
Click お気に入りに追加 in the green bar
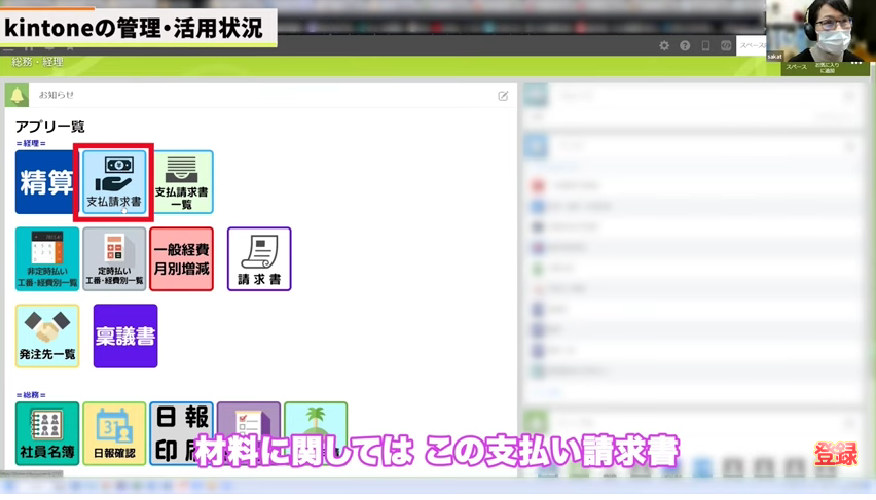(x=827, y=68)
